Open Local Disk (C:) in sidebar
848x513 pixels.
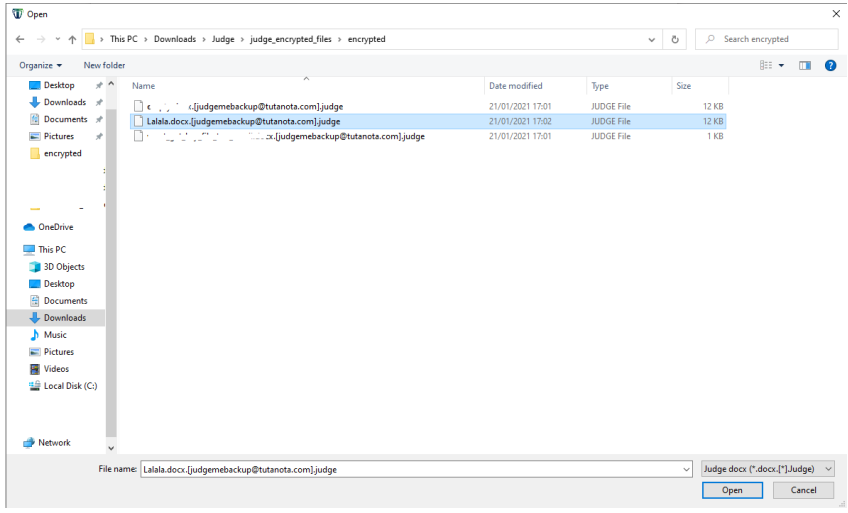pos(69,386)
